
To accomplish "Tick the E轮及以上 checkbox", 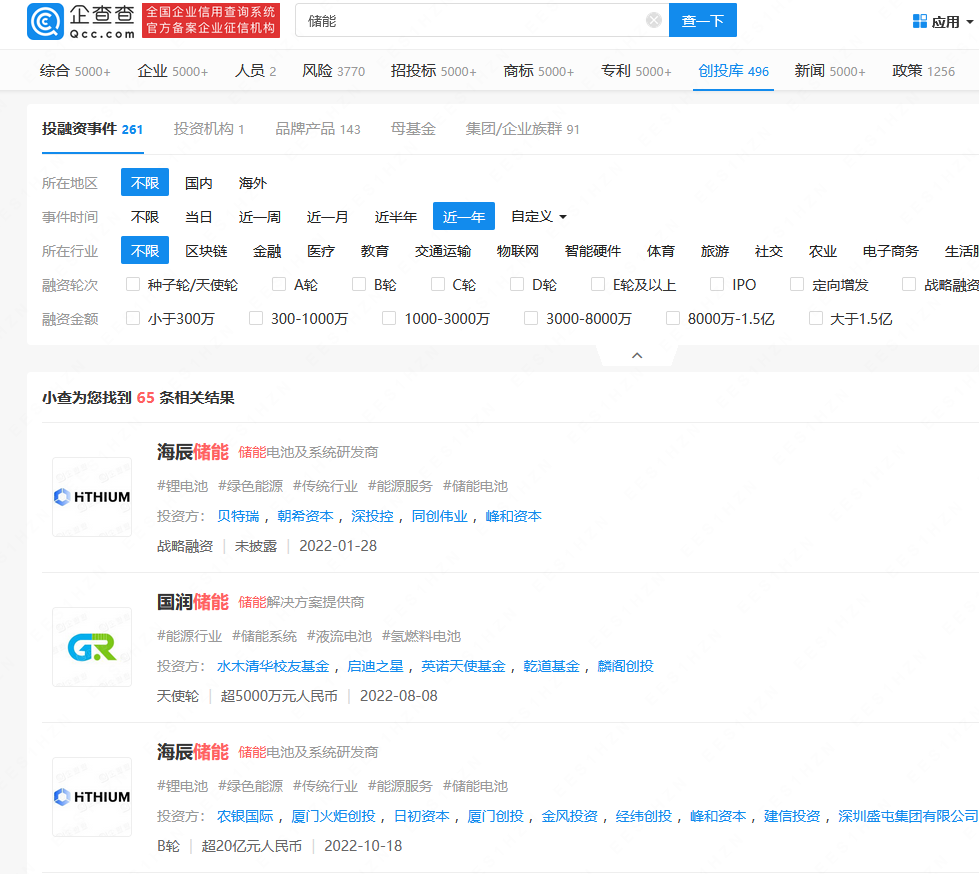I will [x=598, y=285].
